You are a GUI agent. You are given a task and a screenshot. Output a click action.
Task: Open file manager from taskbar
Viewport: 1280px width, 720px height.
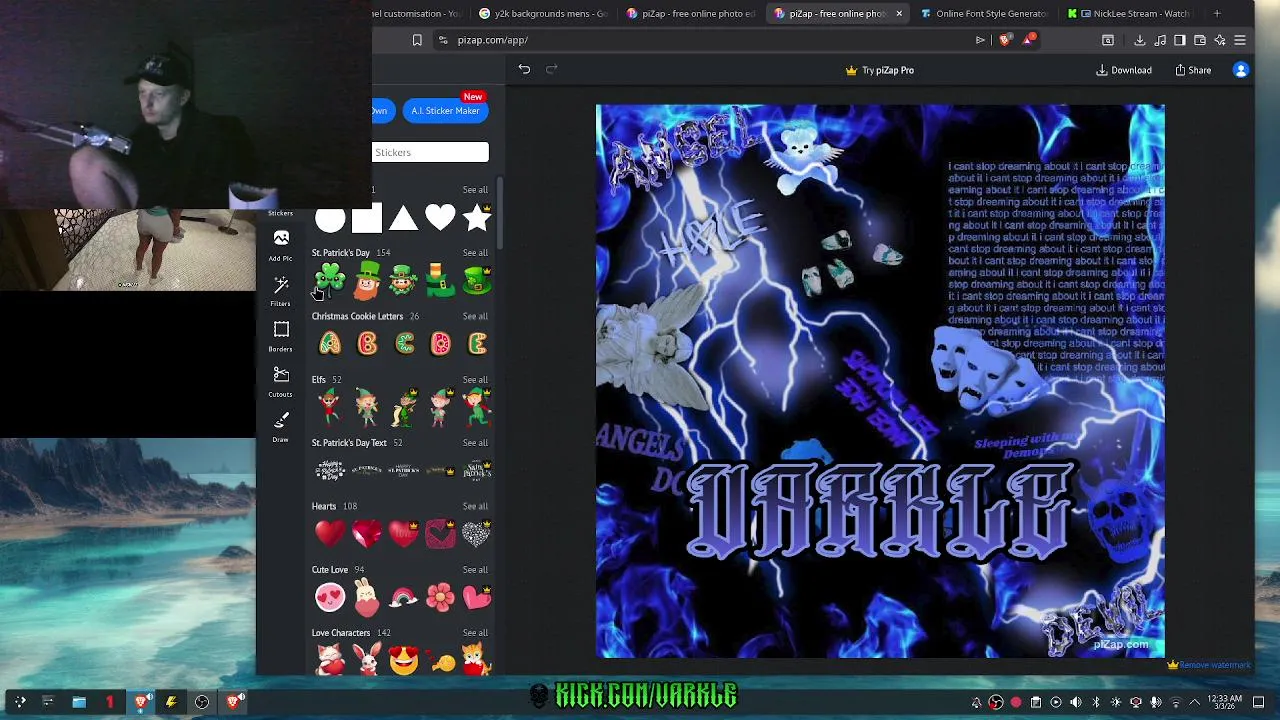coord(78,702)
